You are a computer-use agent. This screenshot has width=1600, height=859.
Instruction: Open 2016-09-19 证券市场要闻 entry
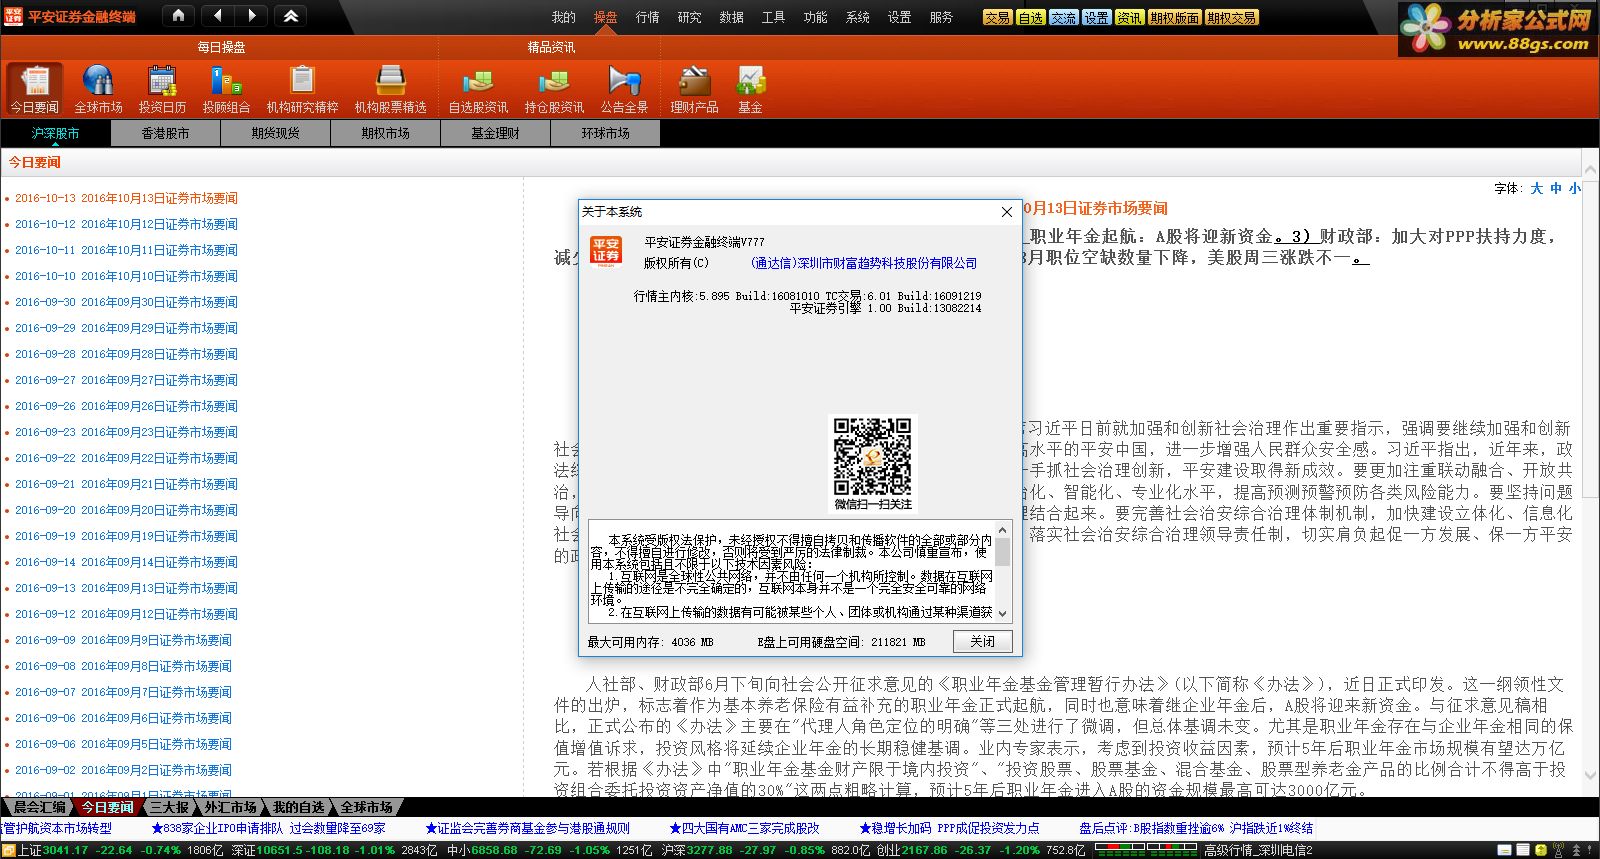tap(126, 536)
